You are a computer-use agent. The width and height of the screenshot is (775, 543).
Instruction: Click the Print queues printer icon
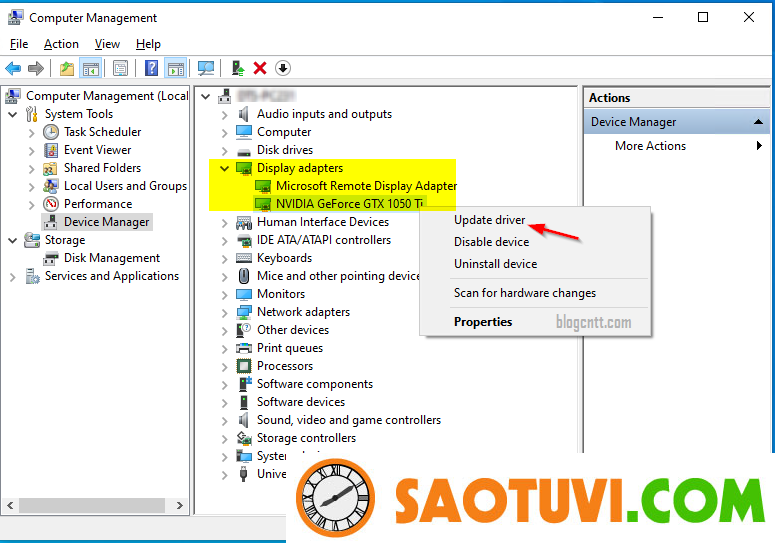click(244, 348)
